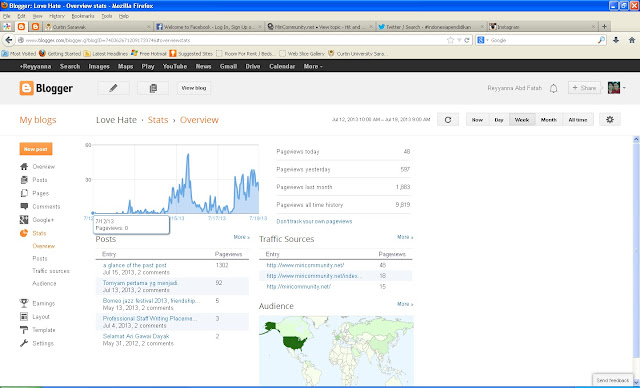Click the profile avatar picture

(x=614, y=88)
